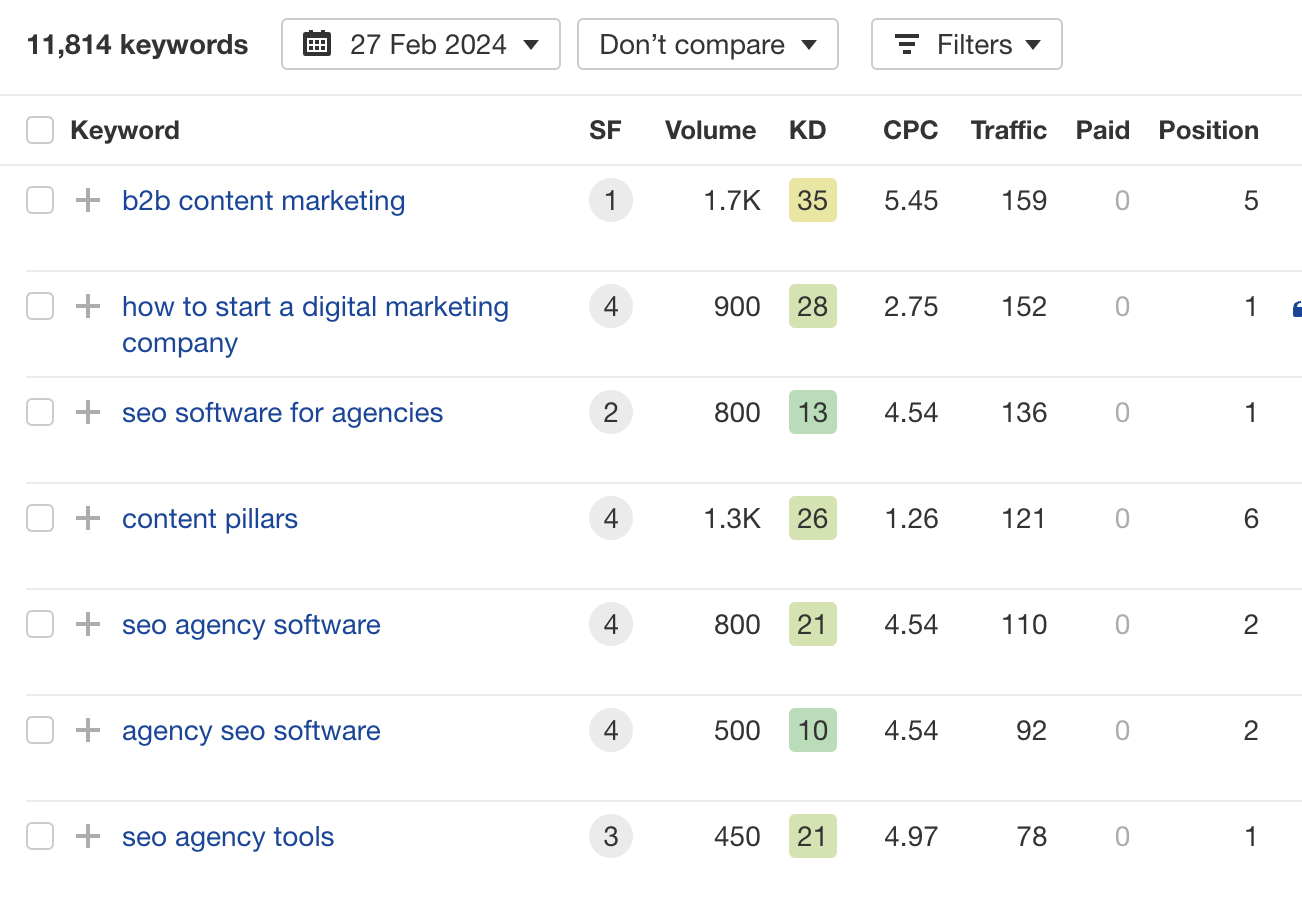Viewport: 1302px width, 900px height.
Task: Click the plus icon beside content pillars
Action: point(88,519)
